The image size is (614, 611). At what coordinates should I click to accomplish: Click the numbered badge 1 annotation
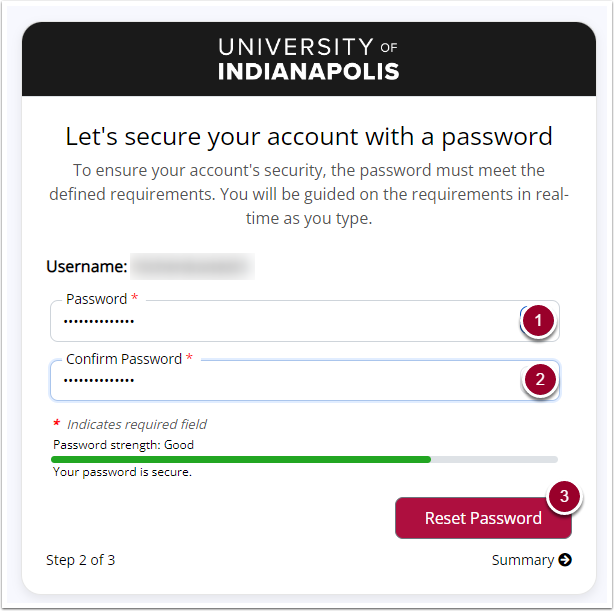click(538, 321)
